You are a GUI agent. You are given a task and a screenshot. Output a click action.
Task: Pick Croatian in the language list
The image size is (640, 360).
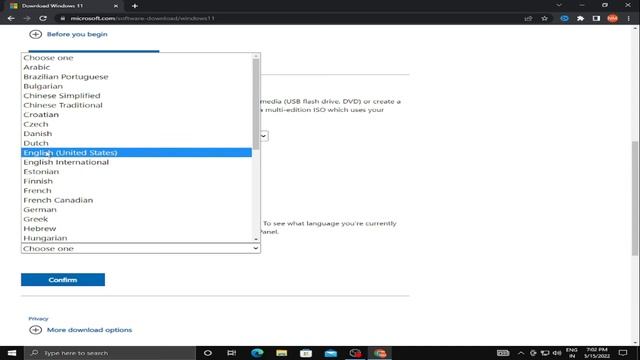pyautogui.click(x=136, y=115)
